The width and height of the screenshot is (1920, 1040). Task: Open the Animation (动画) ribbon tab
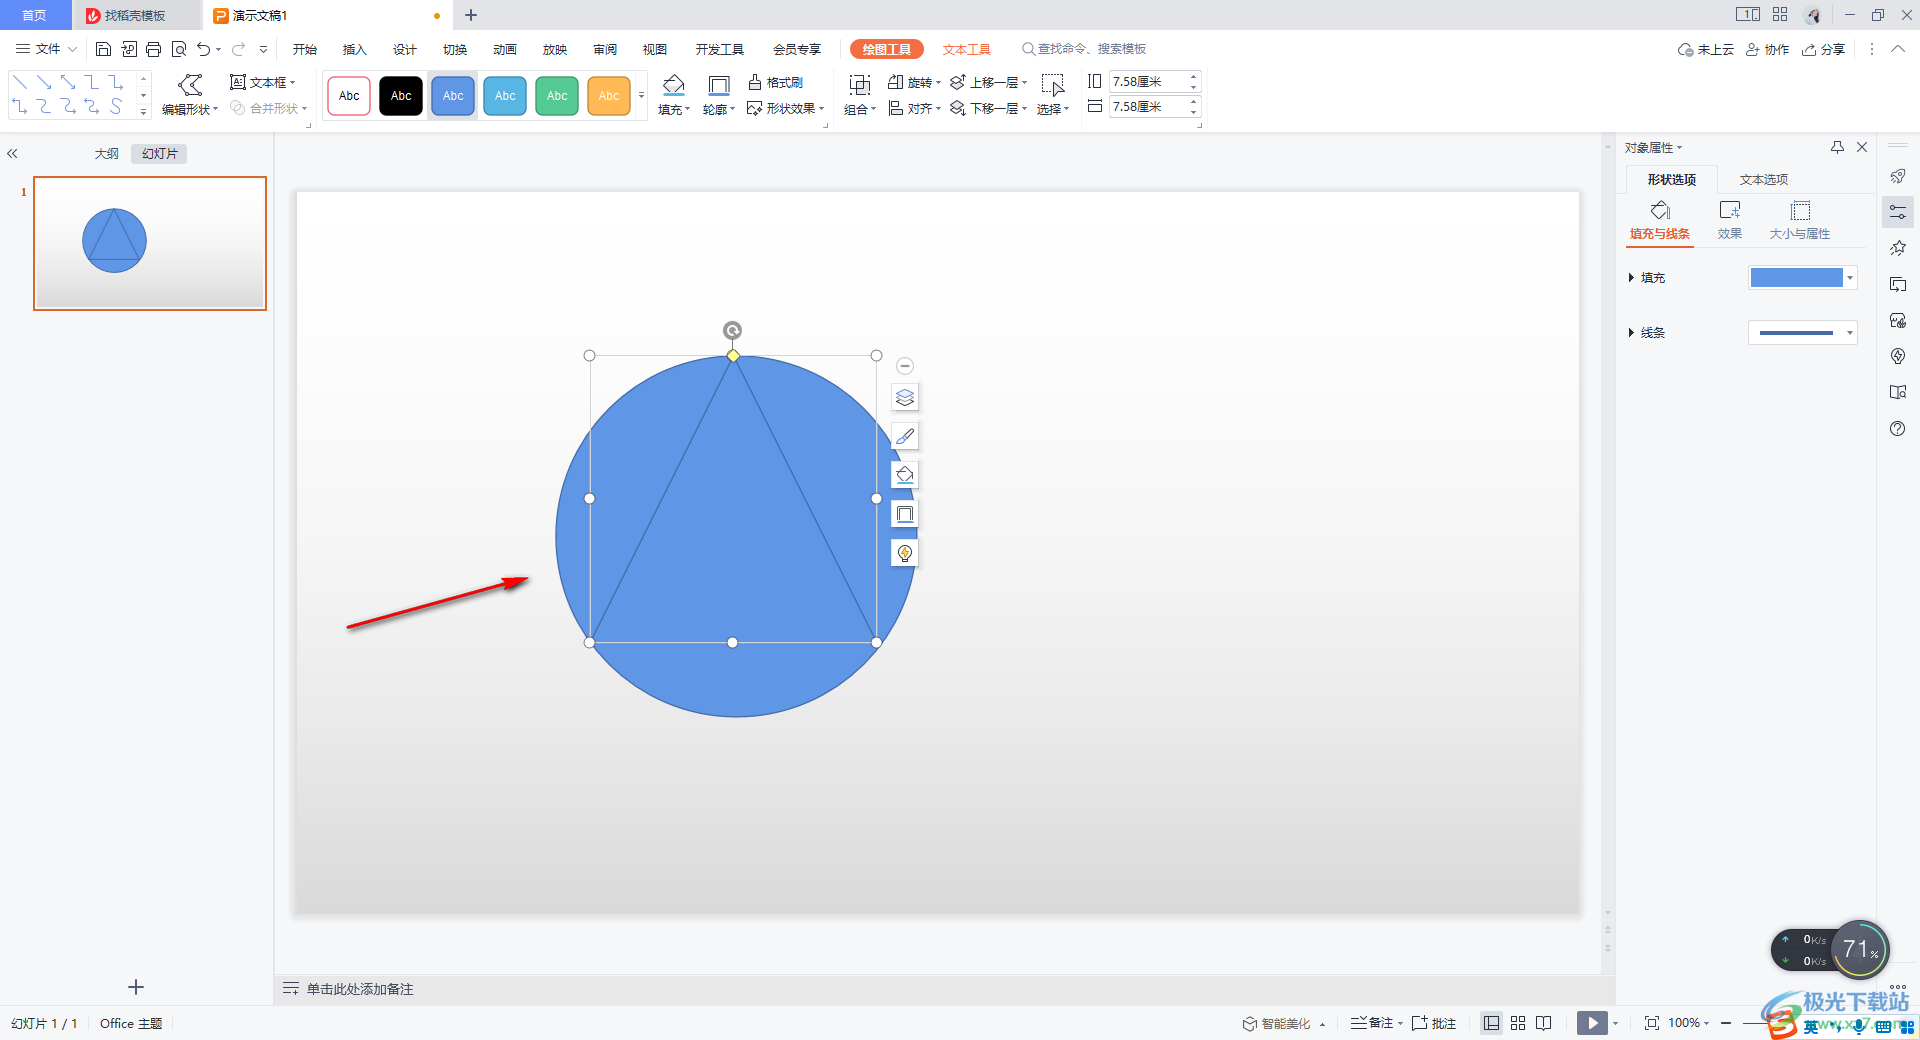[x=505, y=49]
